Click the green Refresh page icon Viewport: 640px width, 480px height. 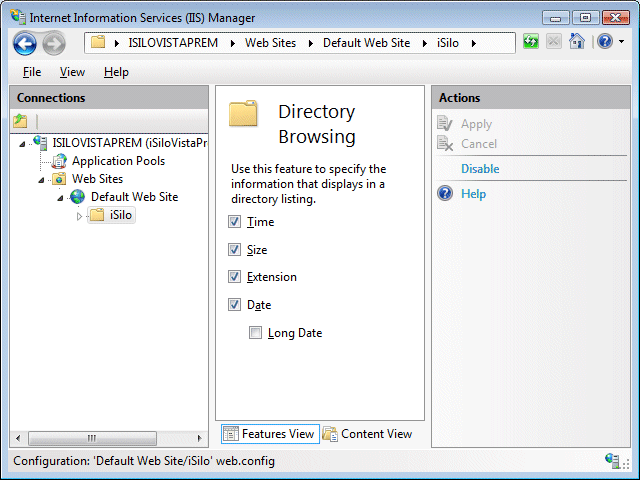click(531, 42)
